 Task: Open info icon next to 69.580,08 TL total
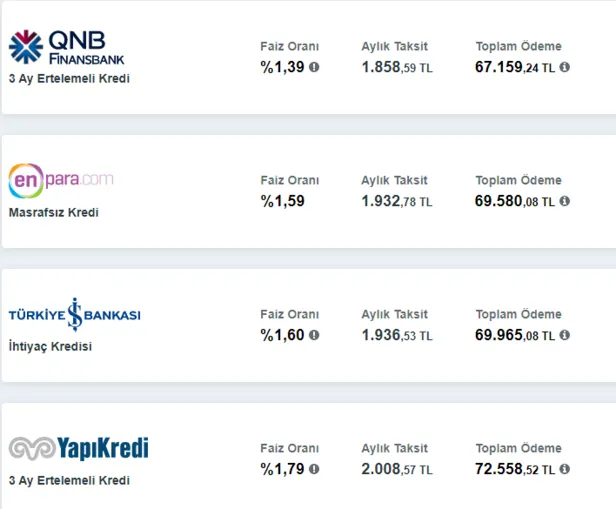tap(564, 201)
